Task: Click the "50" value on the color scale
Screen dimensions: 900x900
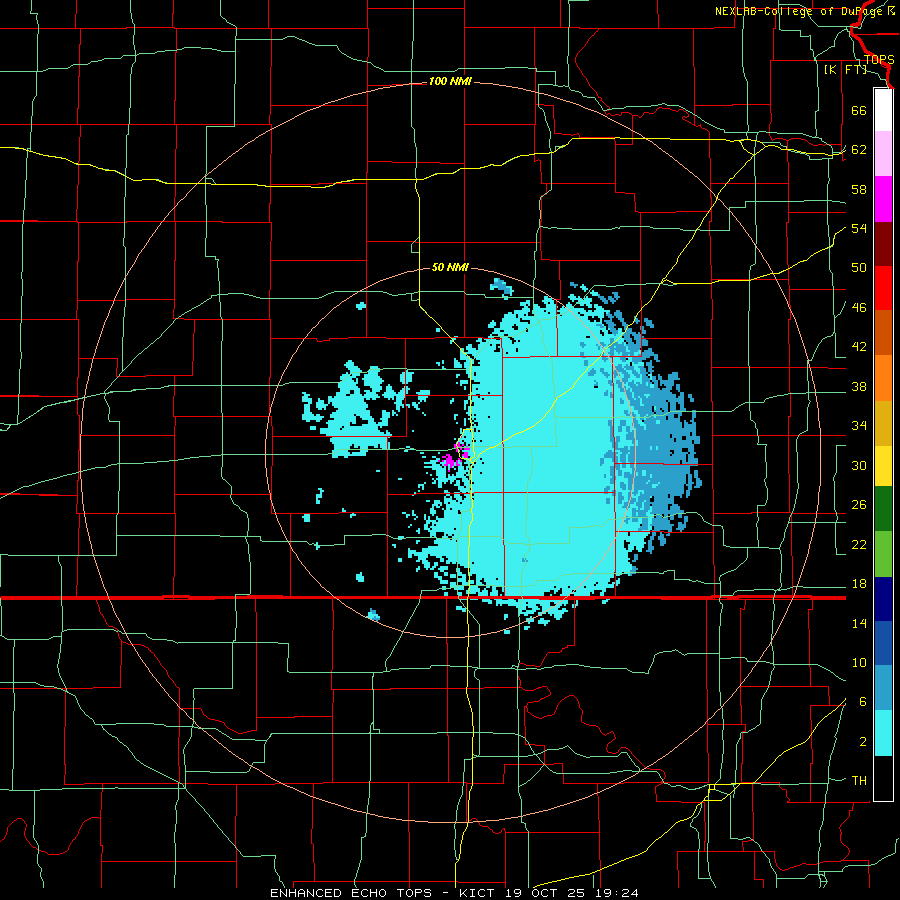Action: click(x=859, y=268)
